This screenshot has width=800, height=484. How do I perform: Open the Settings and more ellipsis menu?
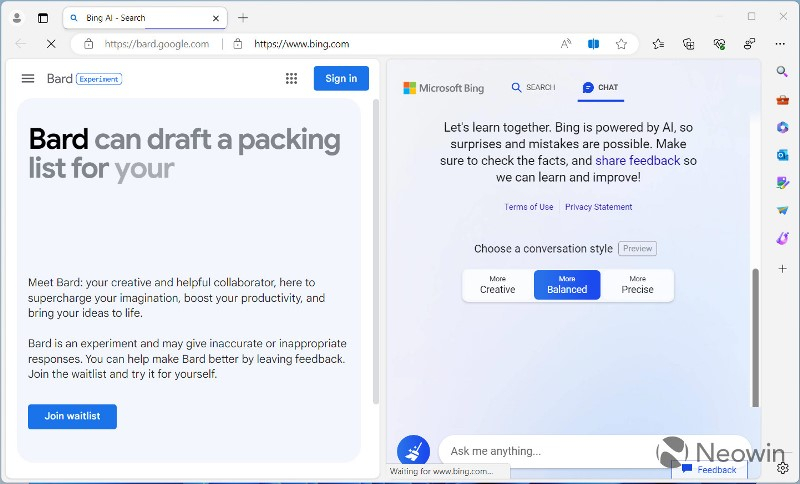tap(780, 44)
